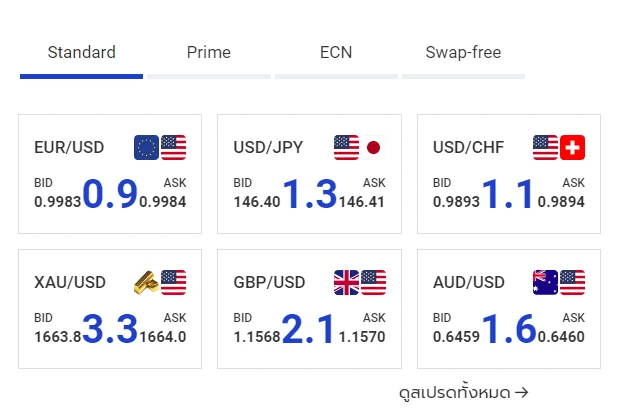Screen dimensions: 628x420
Task: Click the GBP/USD pair label
Action: tap(269, 282)
